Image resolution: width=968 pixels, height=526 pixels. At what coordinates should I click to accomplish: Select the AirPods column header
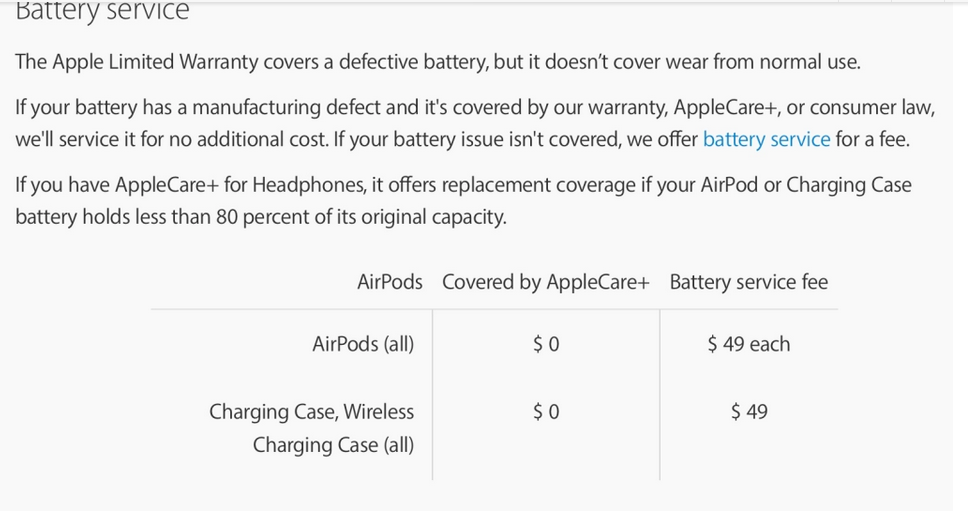[390, 282]
